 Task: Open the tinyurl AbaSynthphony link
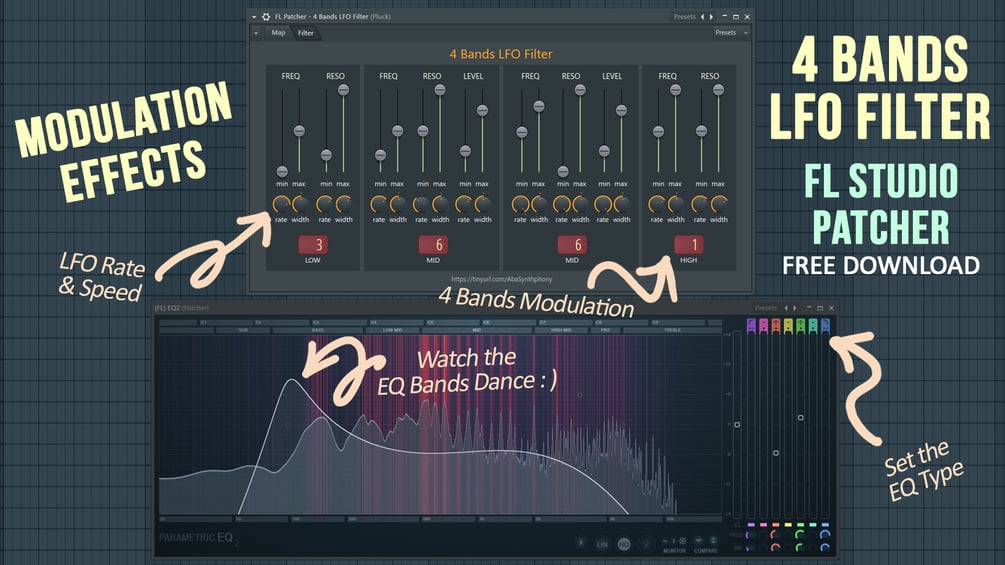[x=502, y=279]
